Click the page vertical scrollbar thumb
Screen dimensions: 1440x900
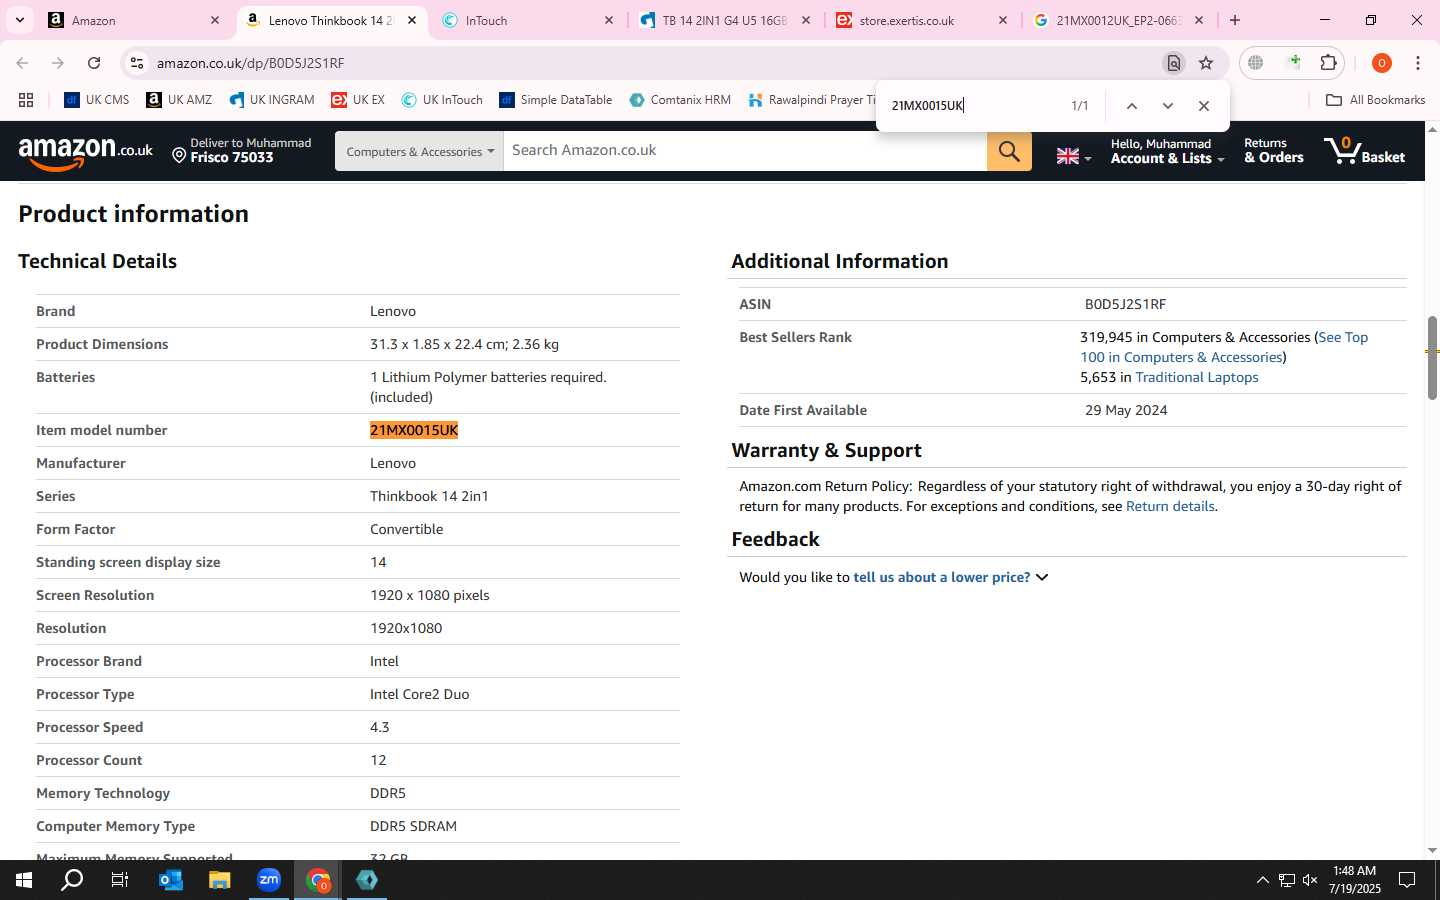1432,358
